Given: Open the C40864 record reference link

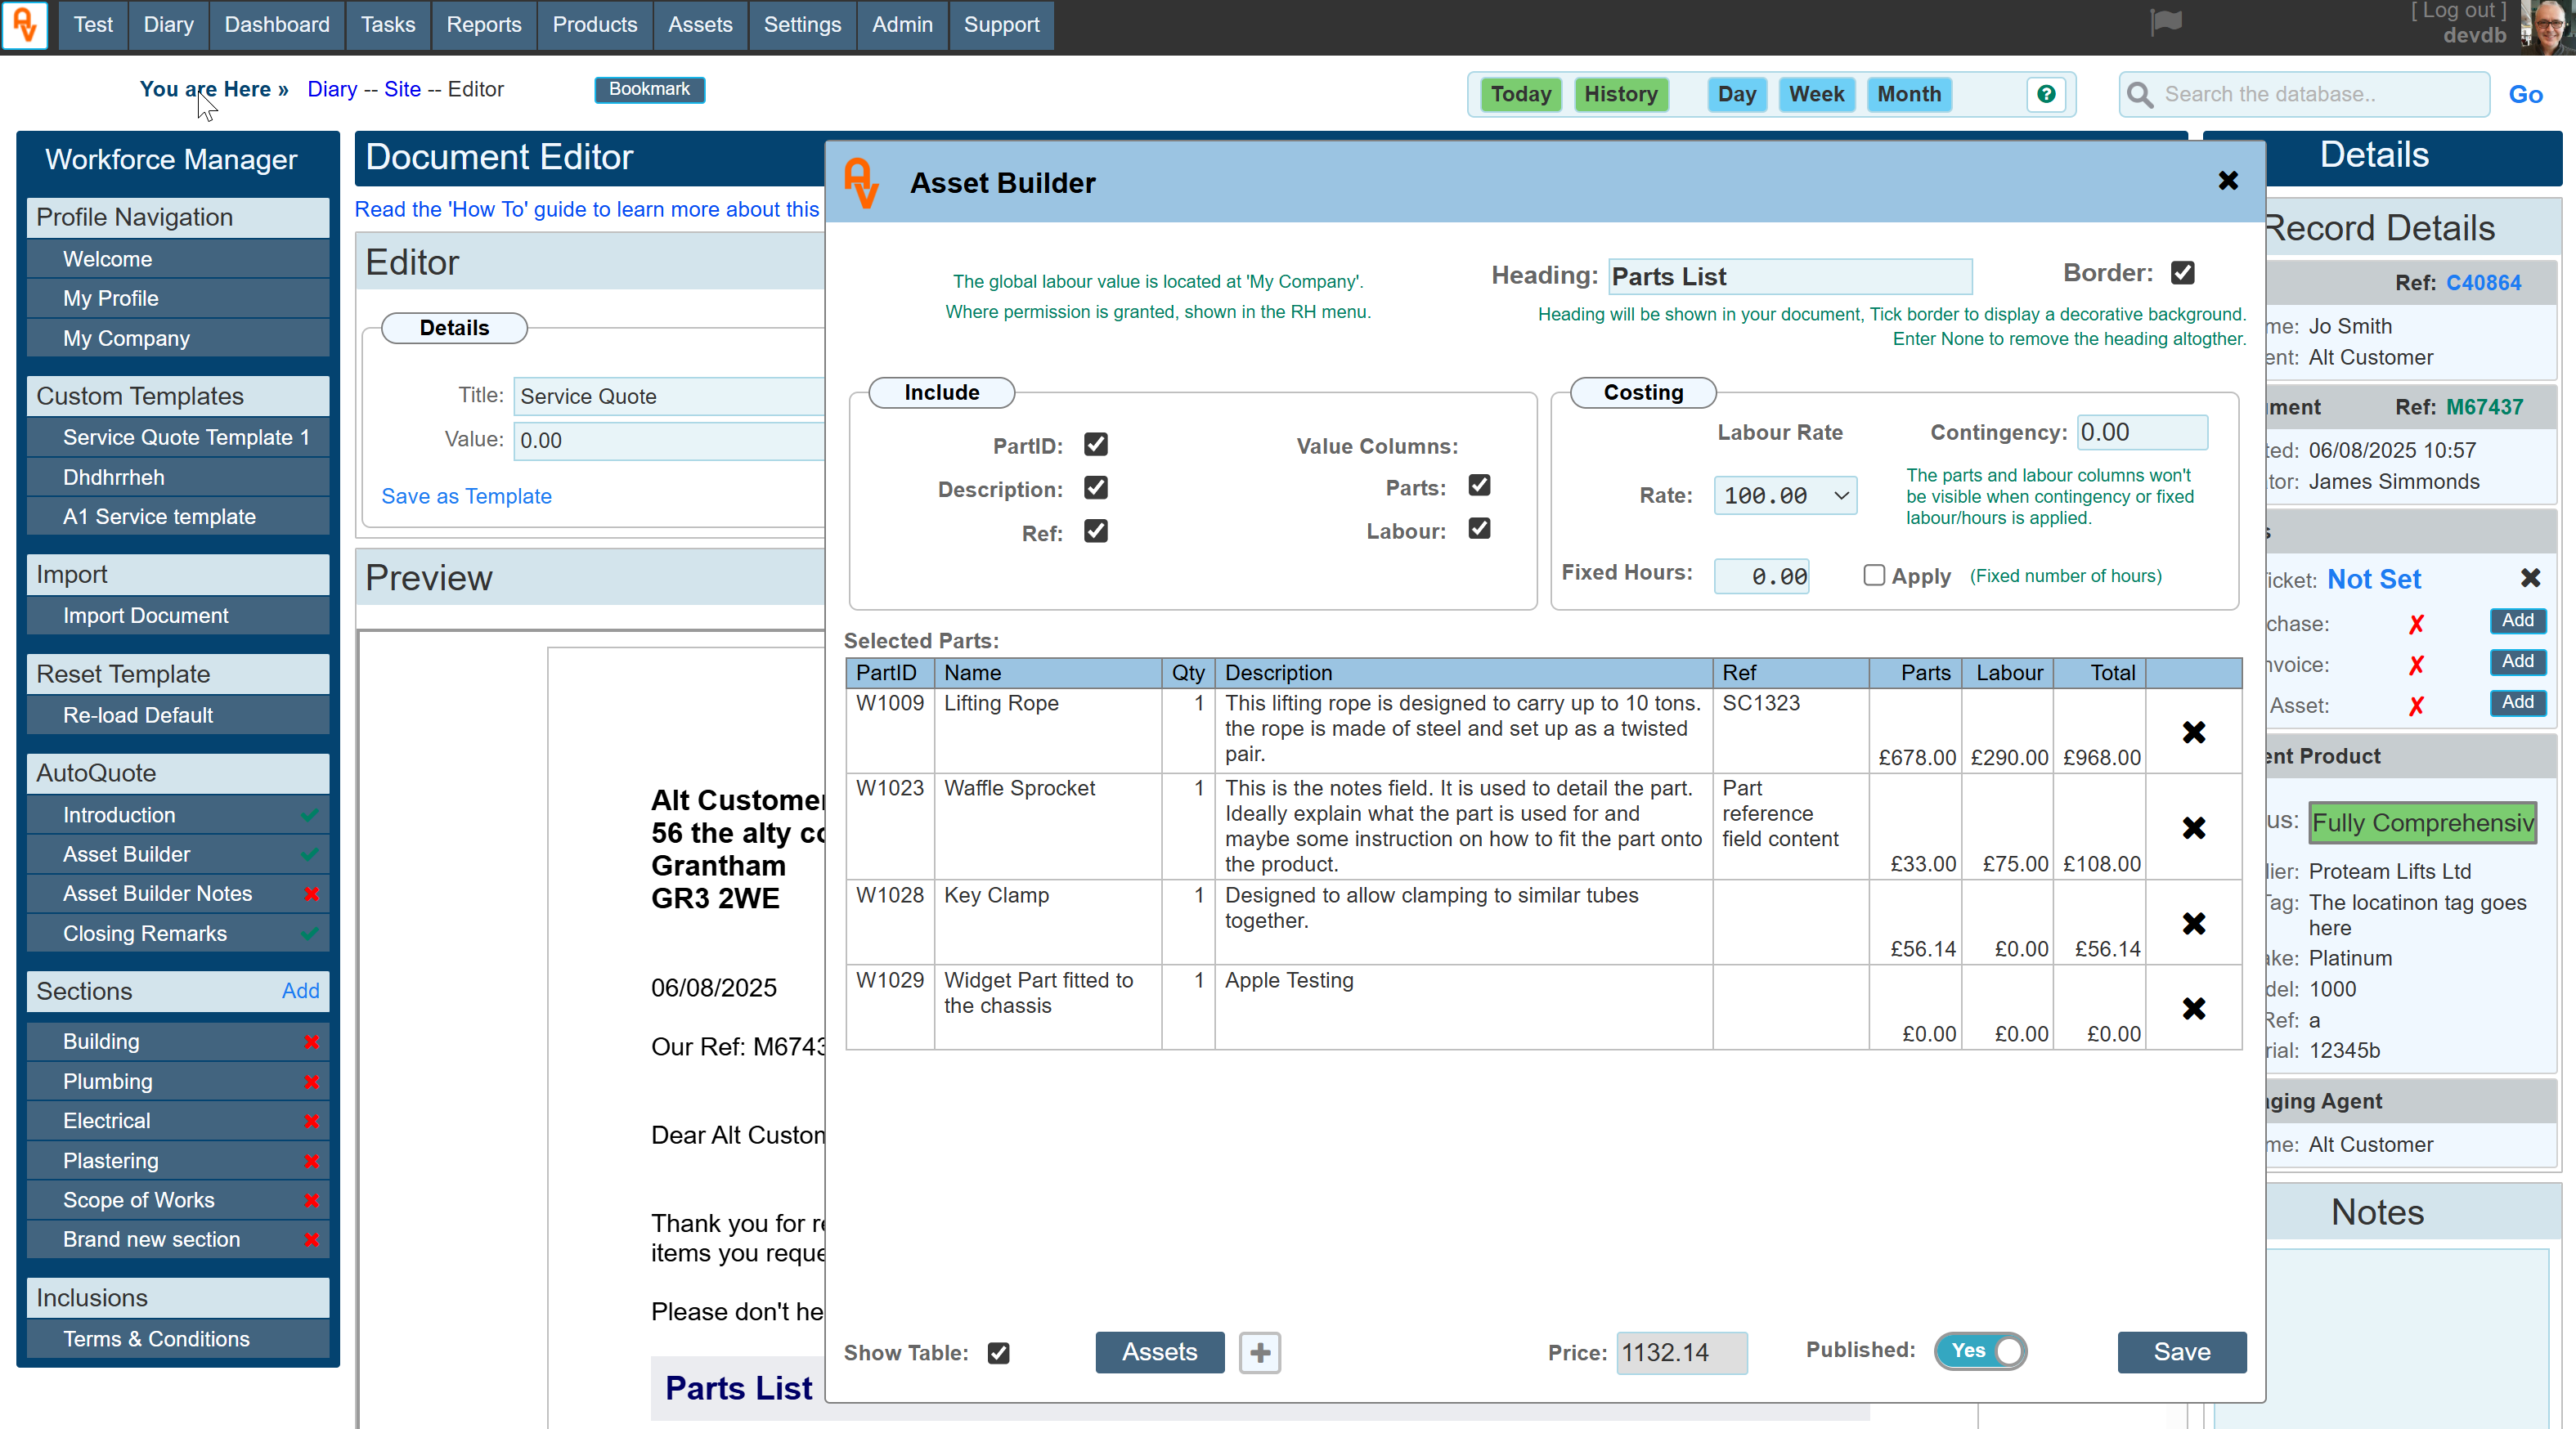Looking at the screenshot, I should coord(2483,283).
